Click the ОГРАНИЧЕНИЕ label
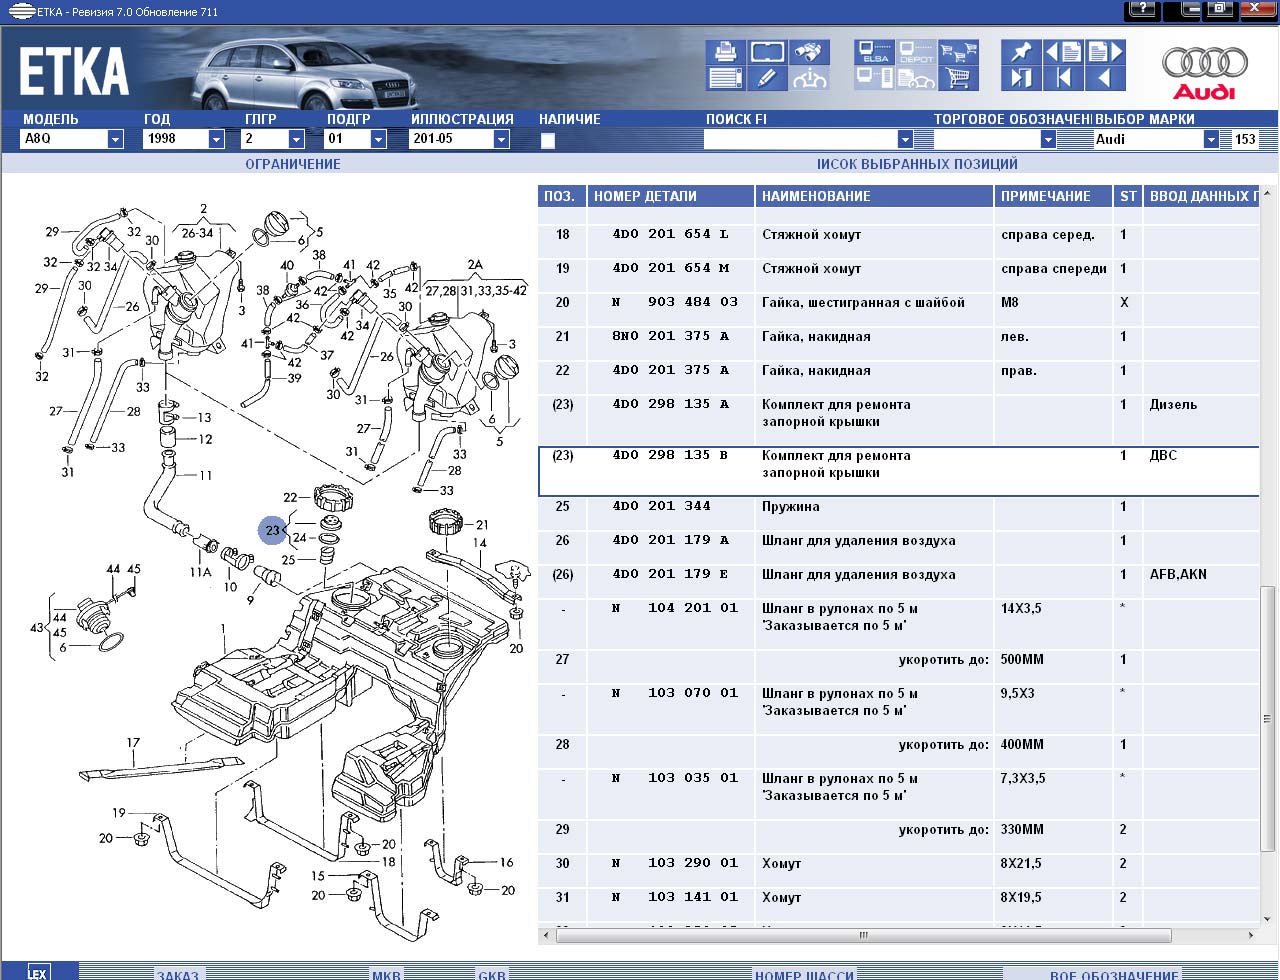 (x=293, y=164)
